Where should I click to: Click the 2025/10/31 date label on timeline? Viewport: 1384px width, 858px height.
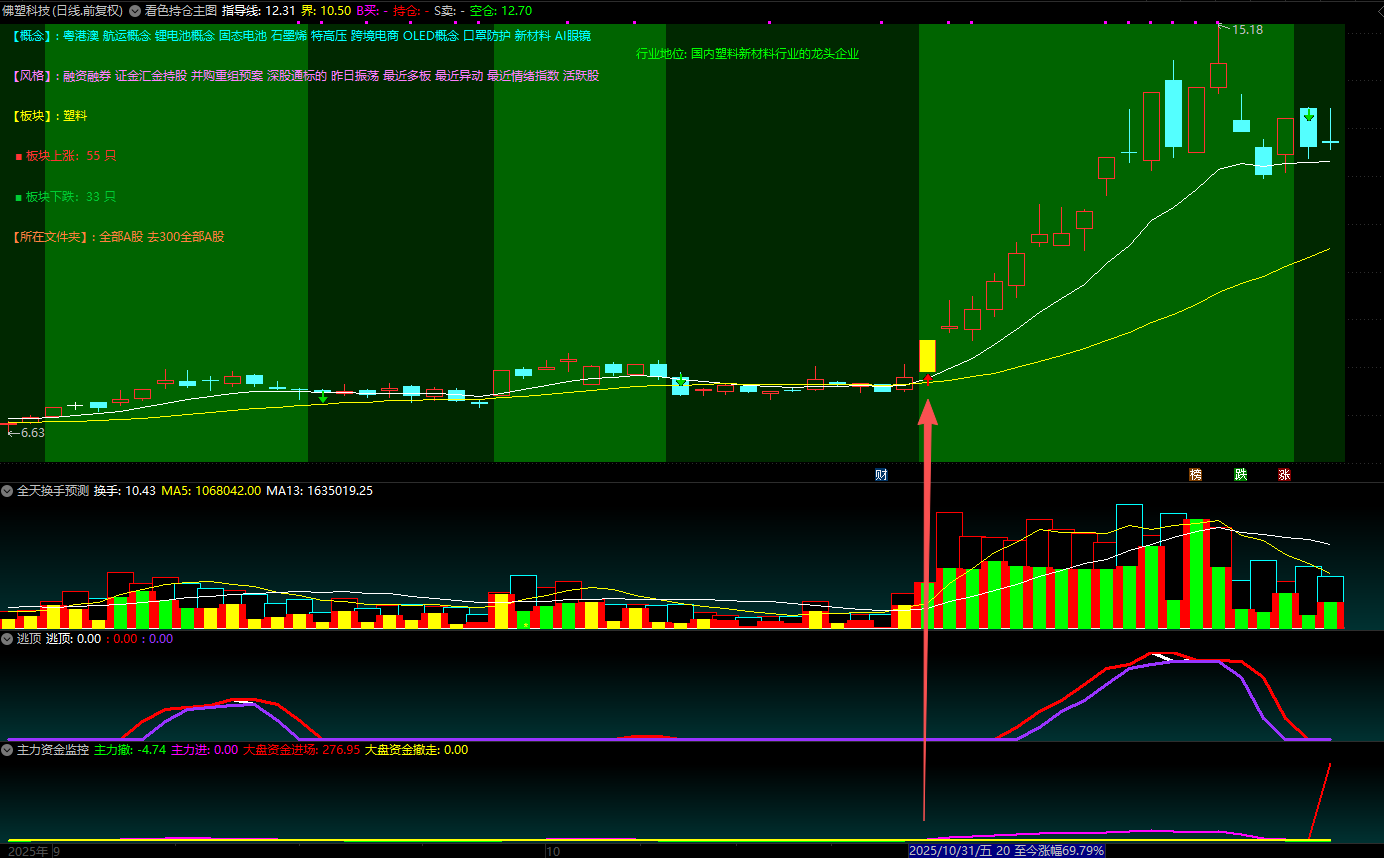[949, 850]
